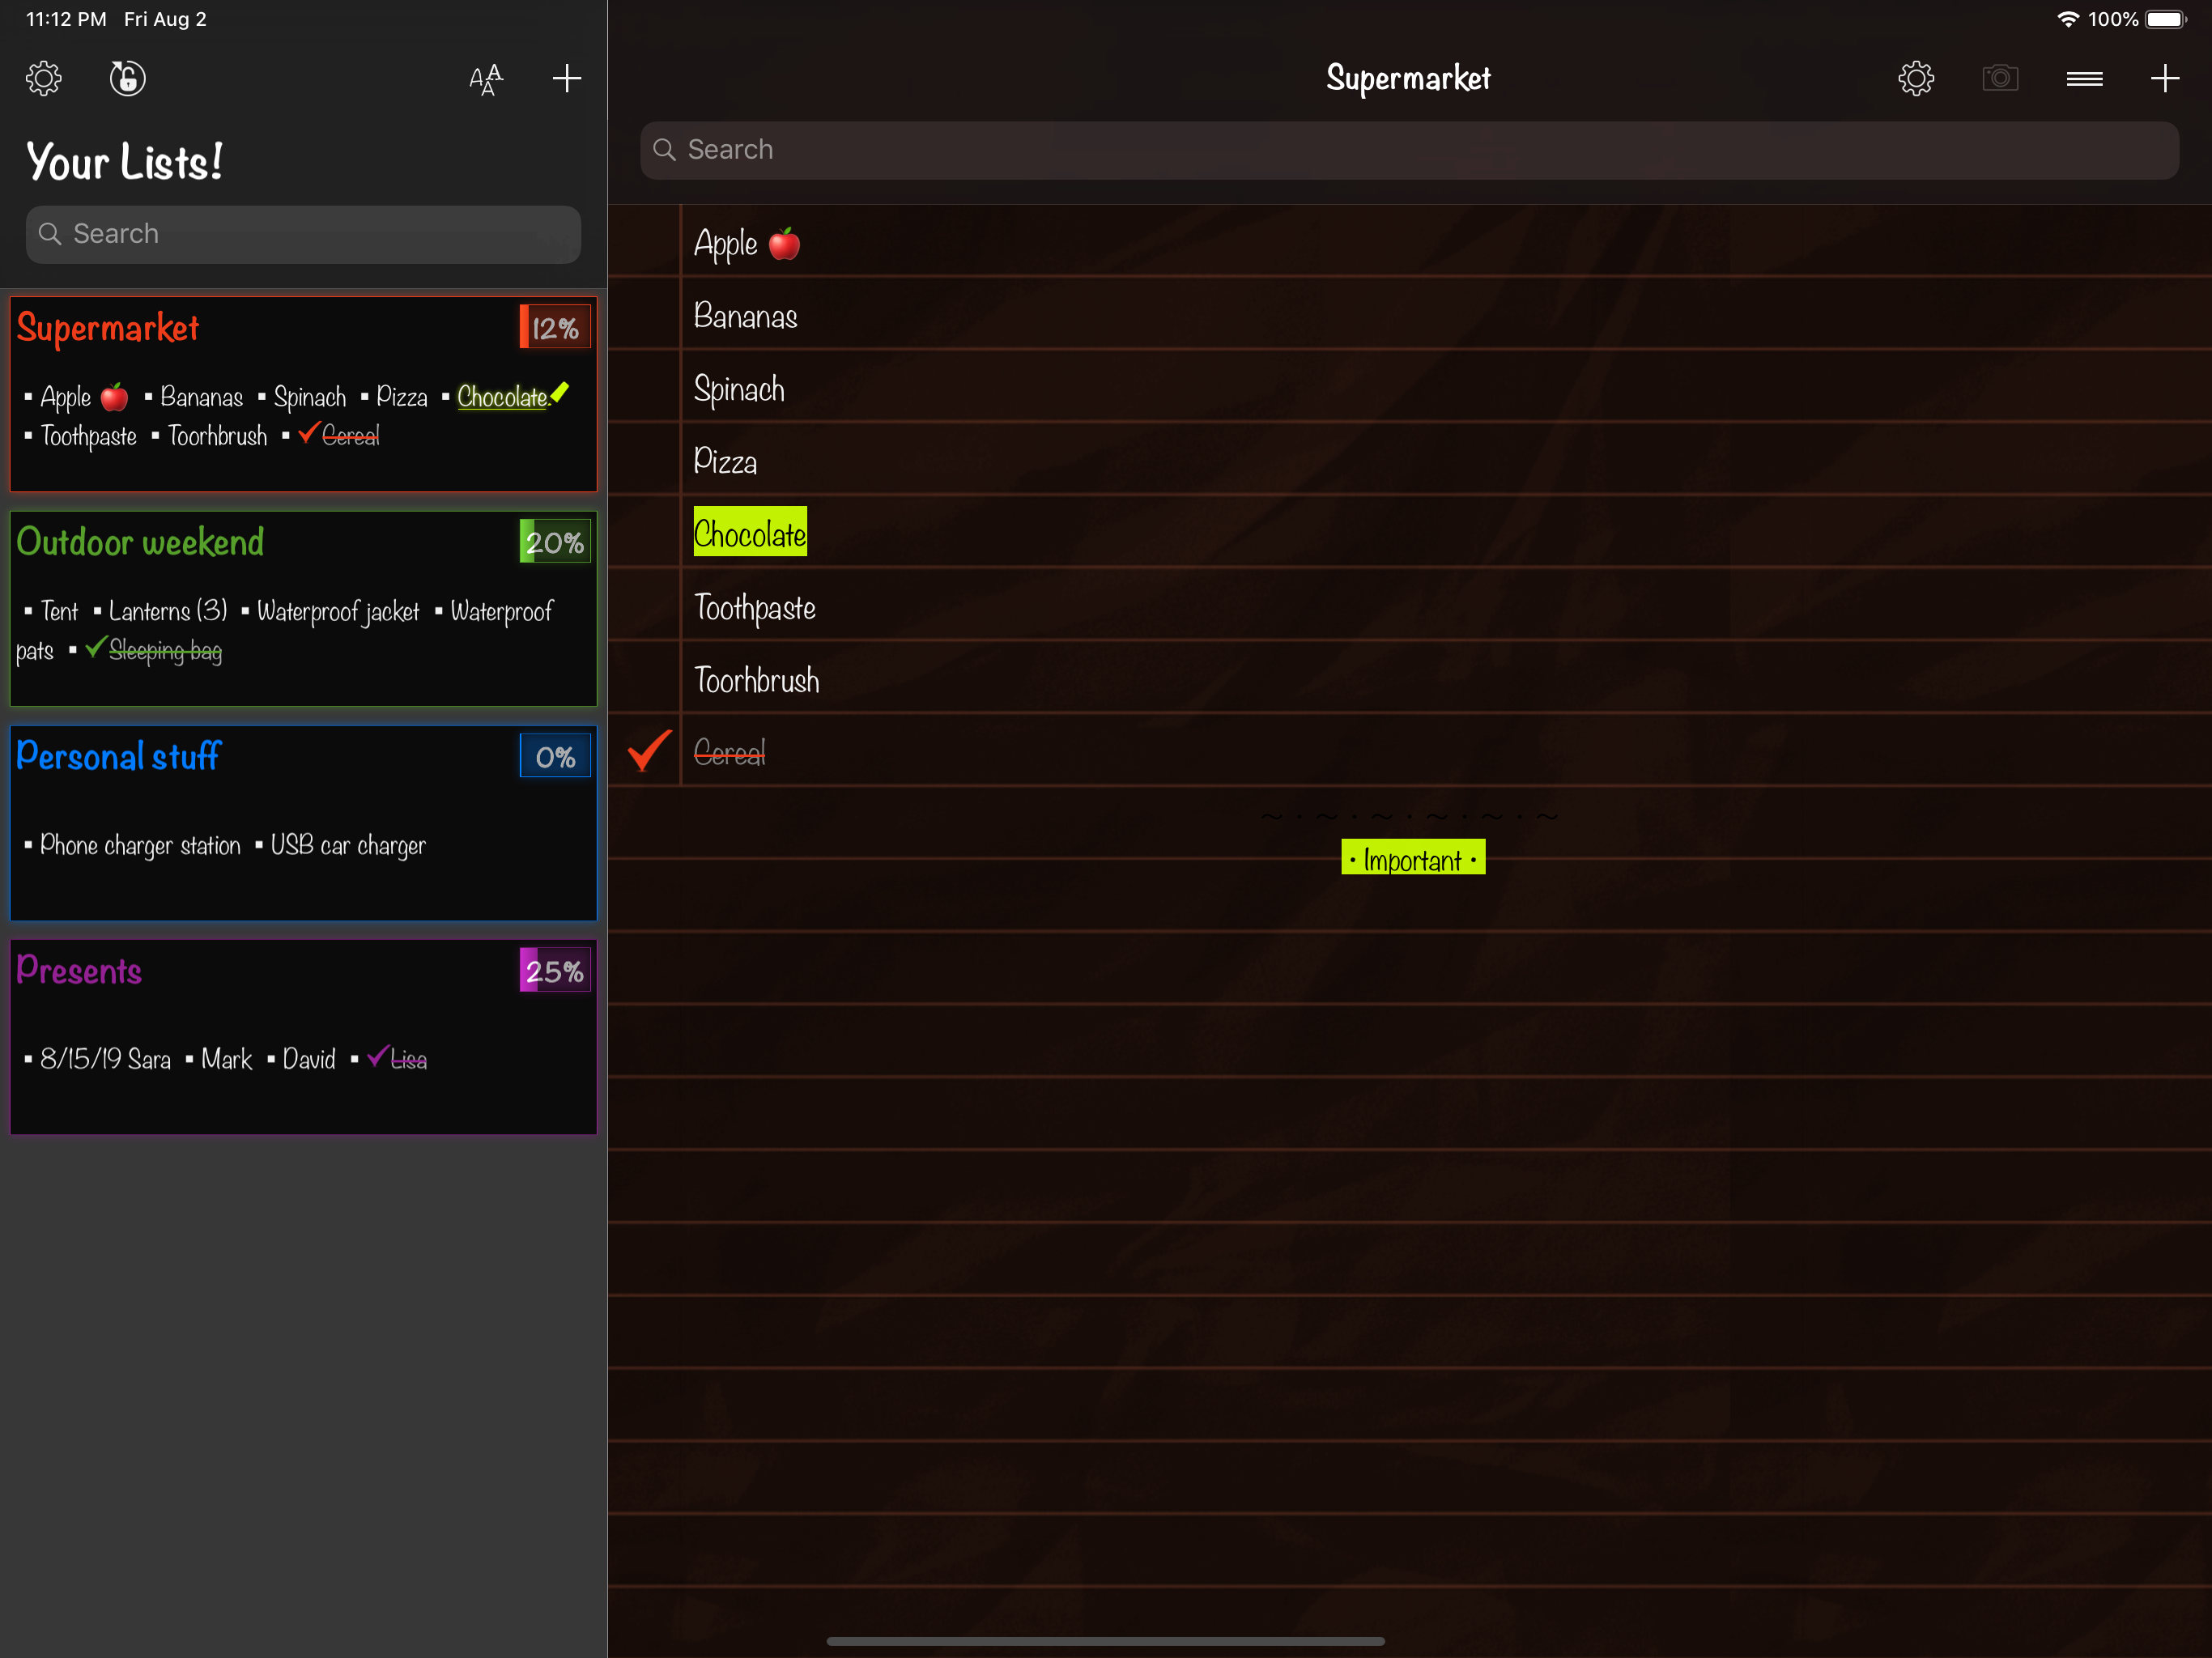Click the Supermarket items search field
The height and width of the screenshot is (1658, 2212).
point(1408,150)
